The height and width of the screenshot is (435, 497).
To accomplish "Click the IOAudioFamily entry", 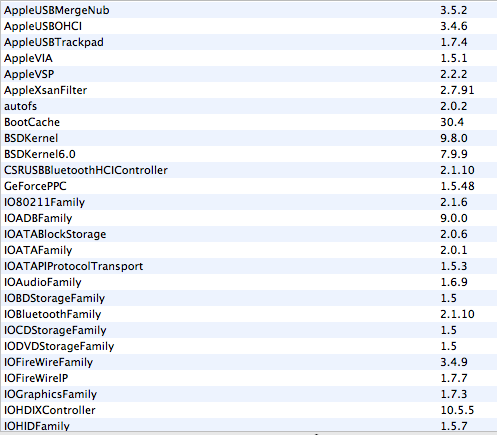I will (248, 282).
